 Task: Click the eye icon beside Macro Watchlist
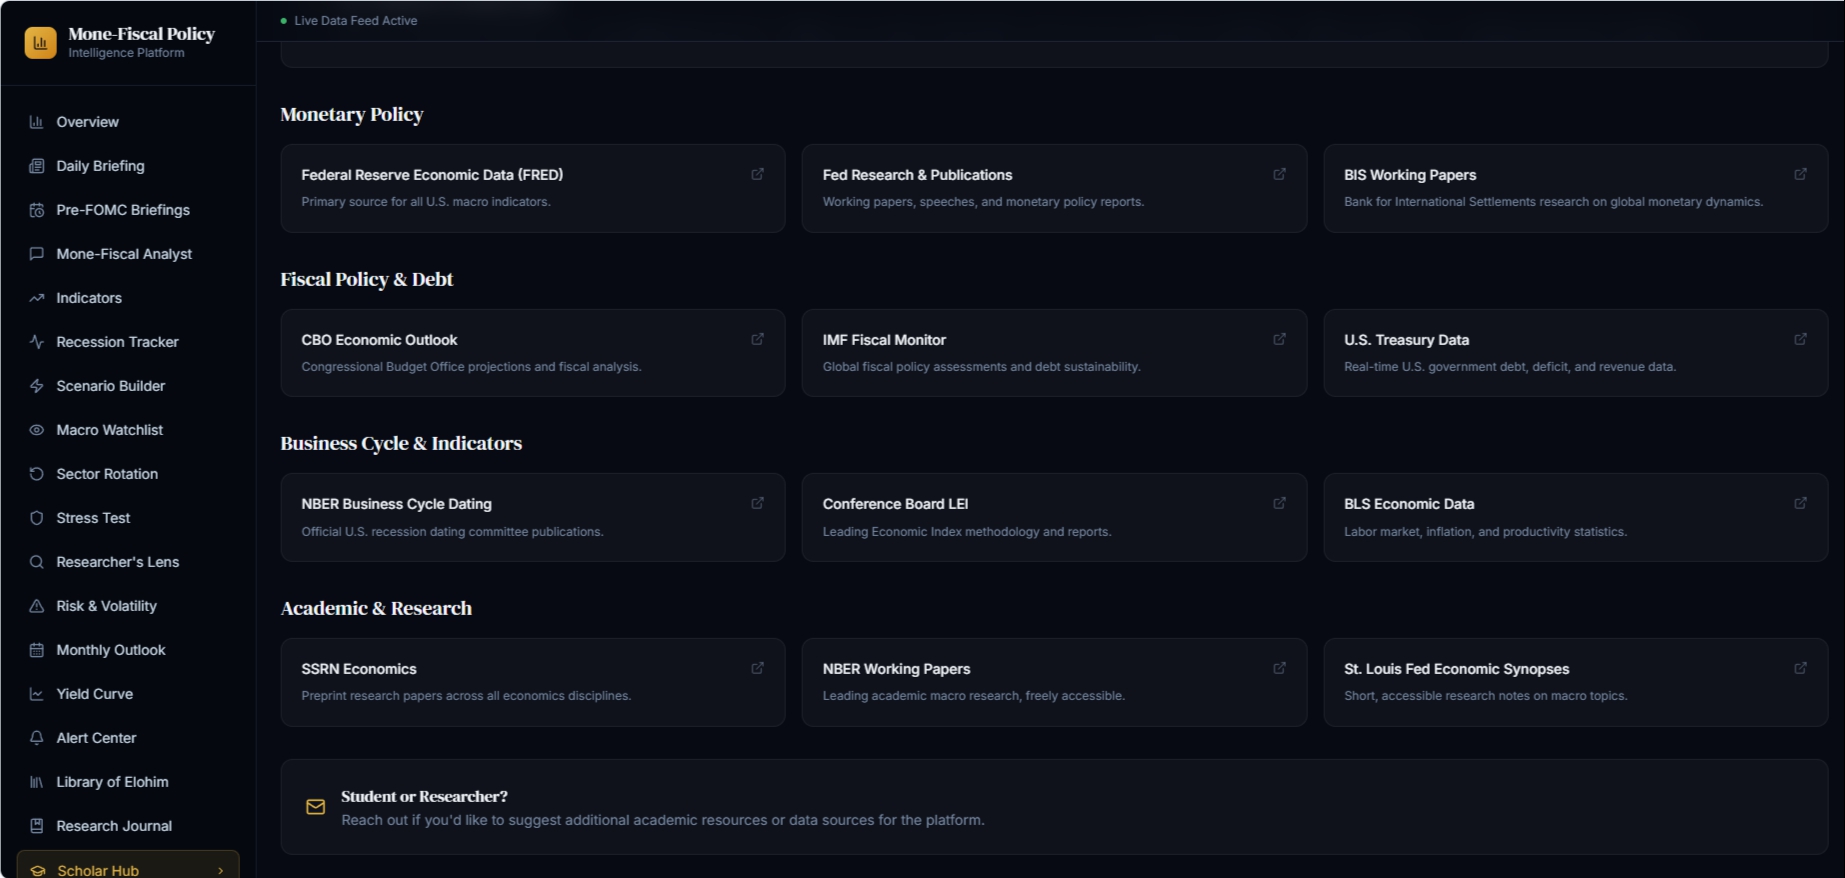click(37, 430)
